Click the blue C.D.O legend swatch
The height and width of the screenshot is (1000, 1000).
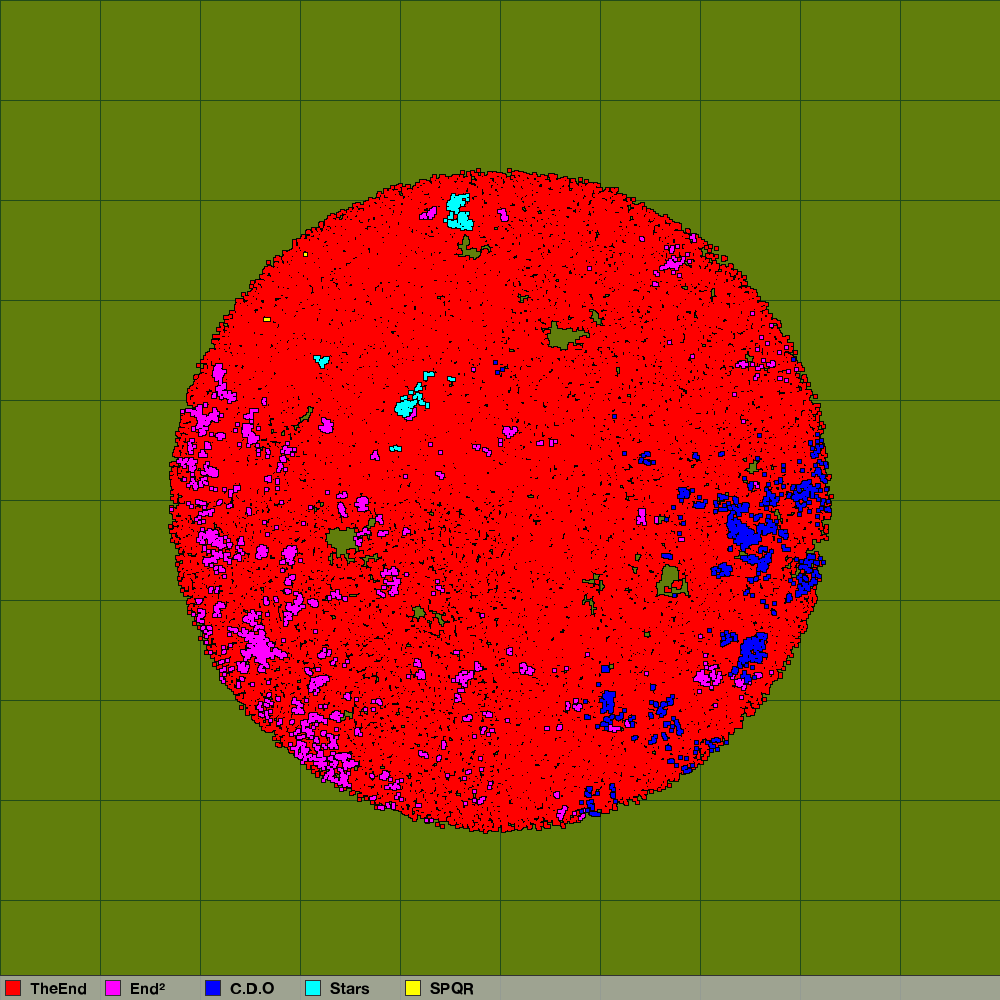213,988
